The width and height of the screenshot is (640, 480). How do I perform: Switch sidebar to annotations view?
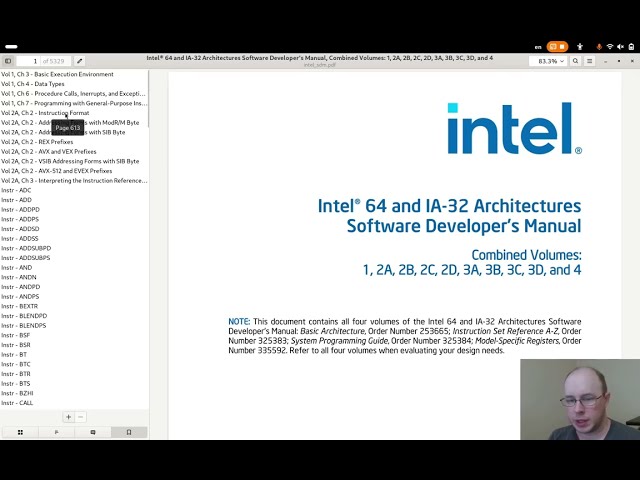coord(93,432)
